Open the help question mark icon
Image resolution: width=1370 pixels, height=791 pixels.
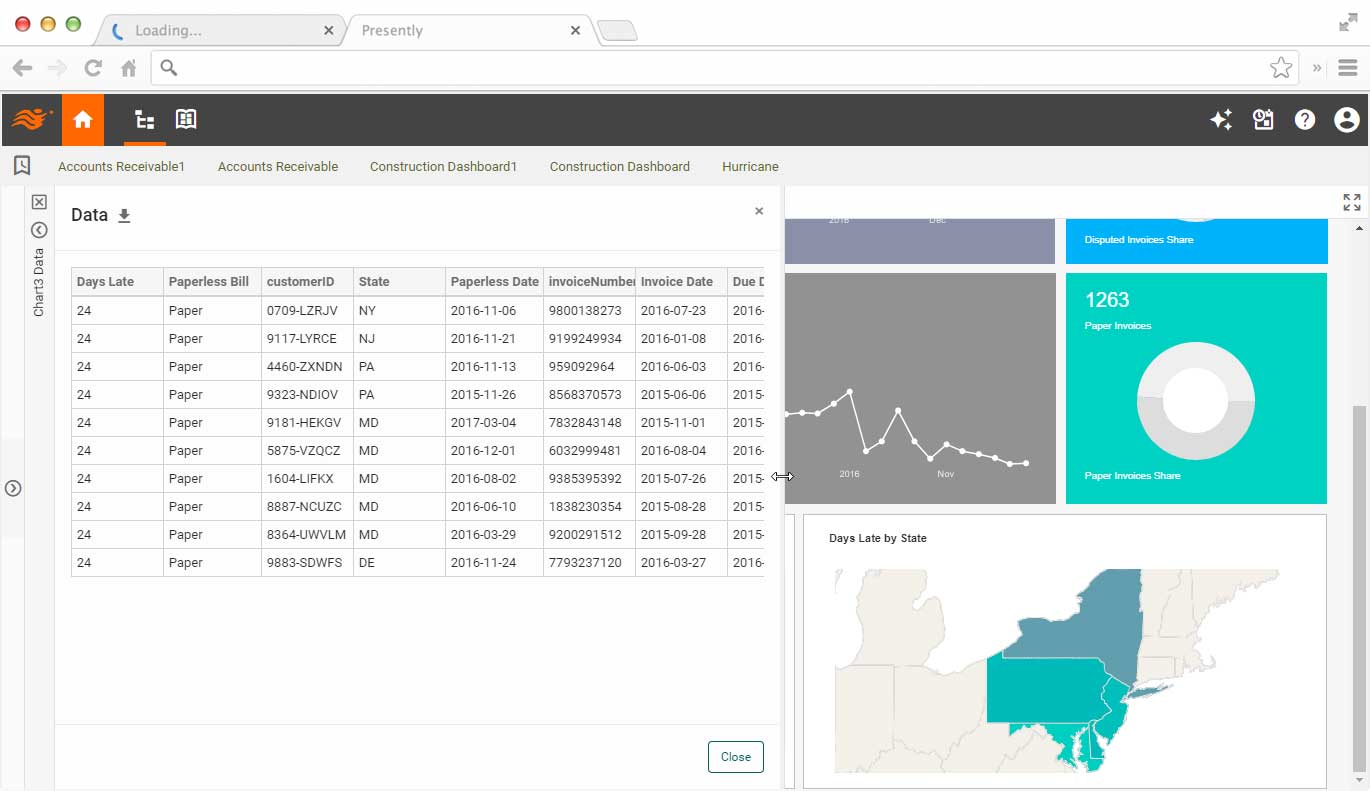pos(1304,120)
